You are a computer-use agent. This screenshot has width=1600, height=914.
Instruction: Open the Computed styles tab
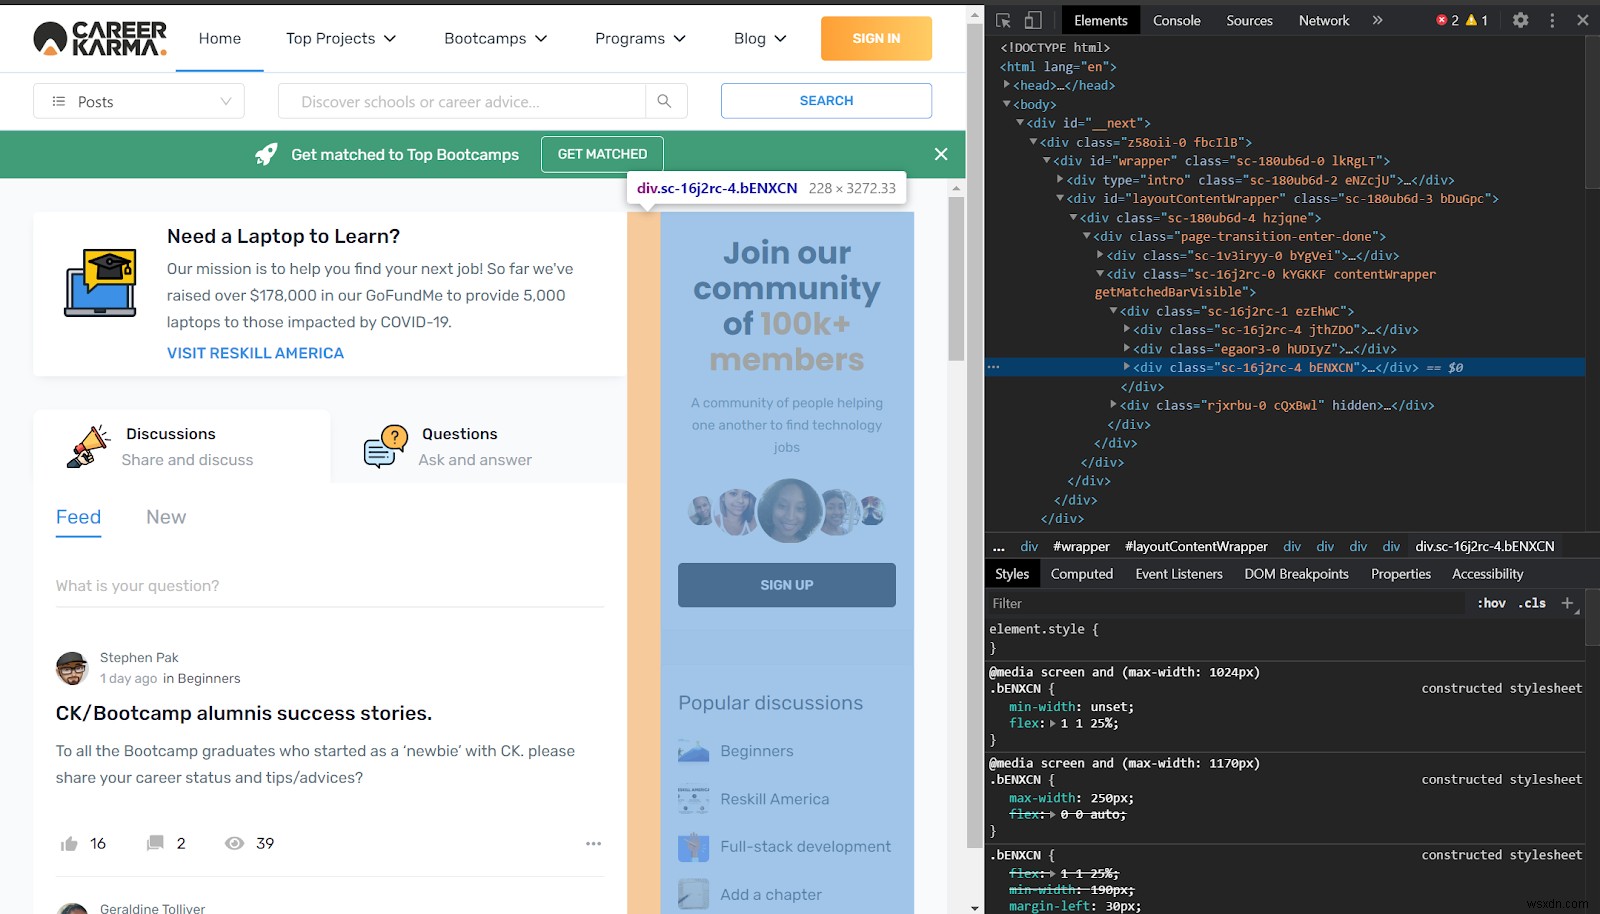click(x=1081, y=573)
